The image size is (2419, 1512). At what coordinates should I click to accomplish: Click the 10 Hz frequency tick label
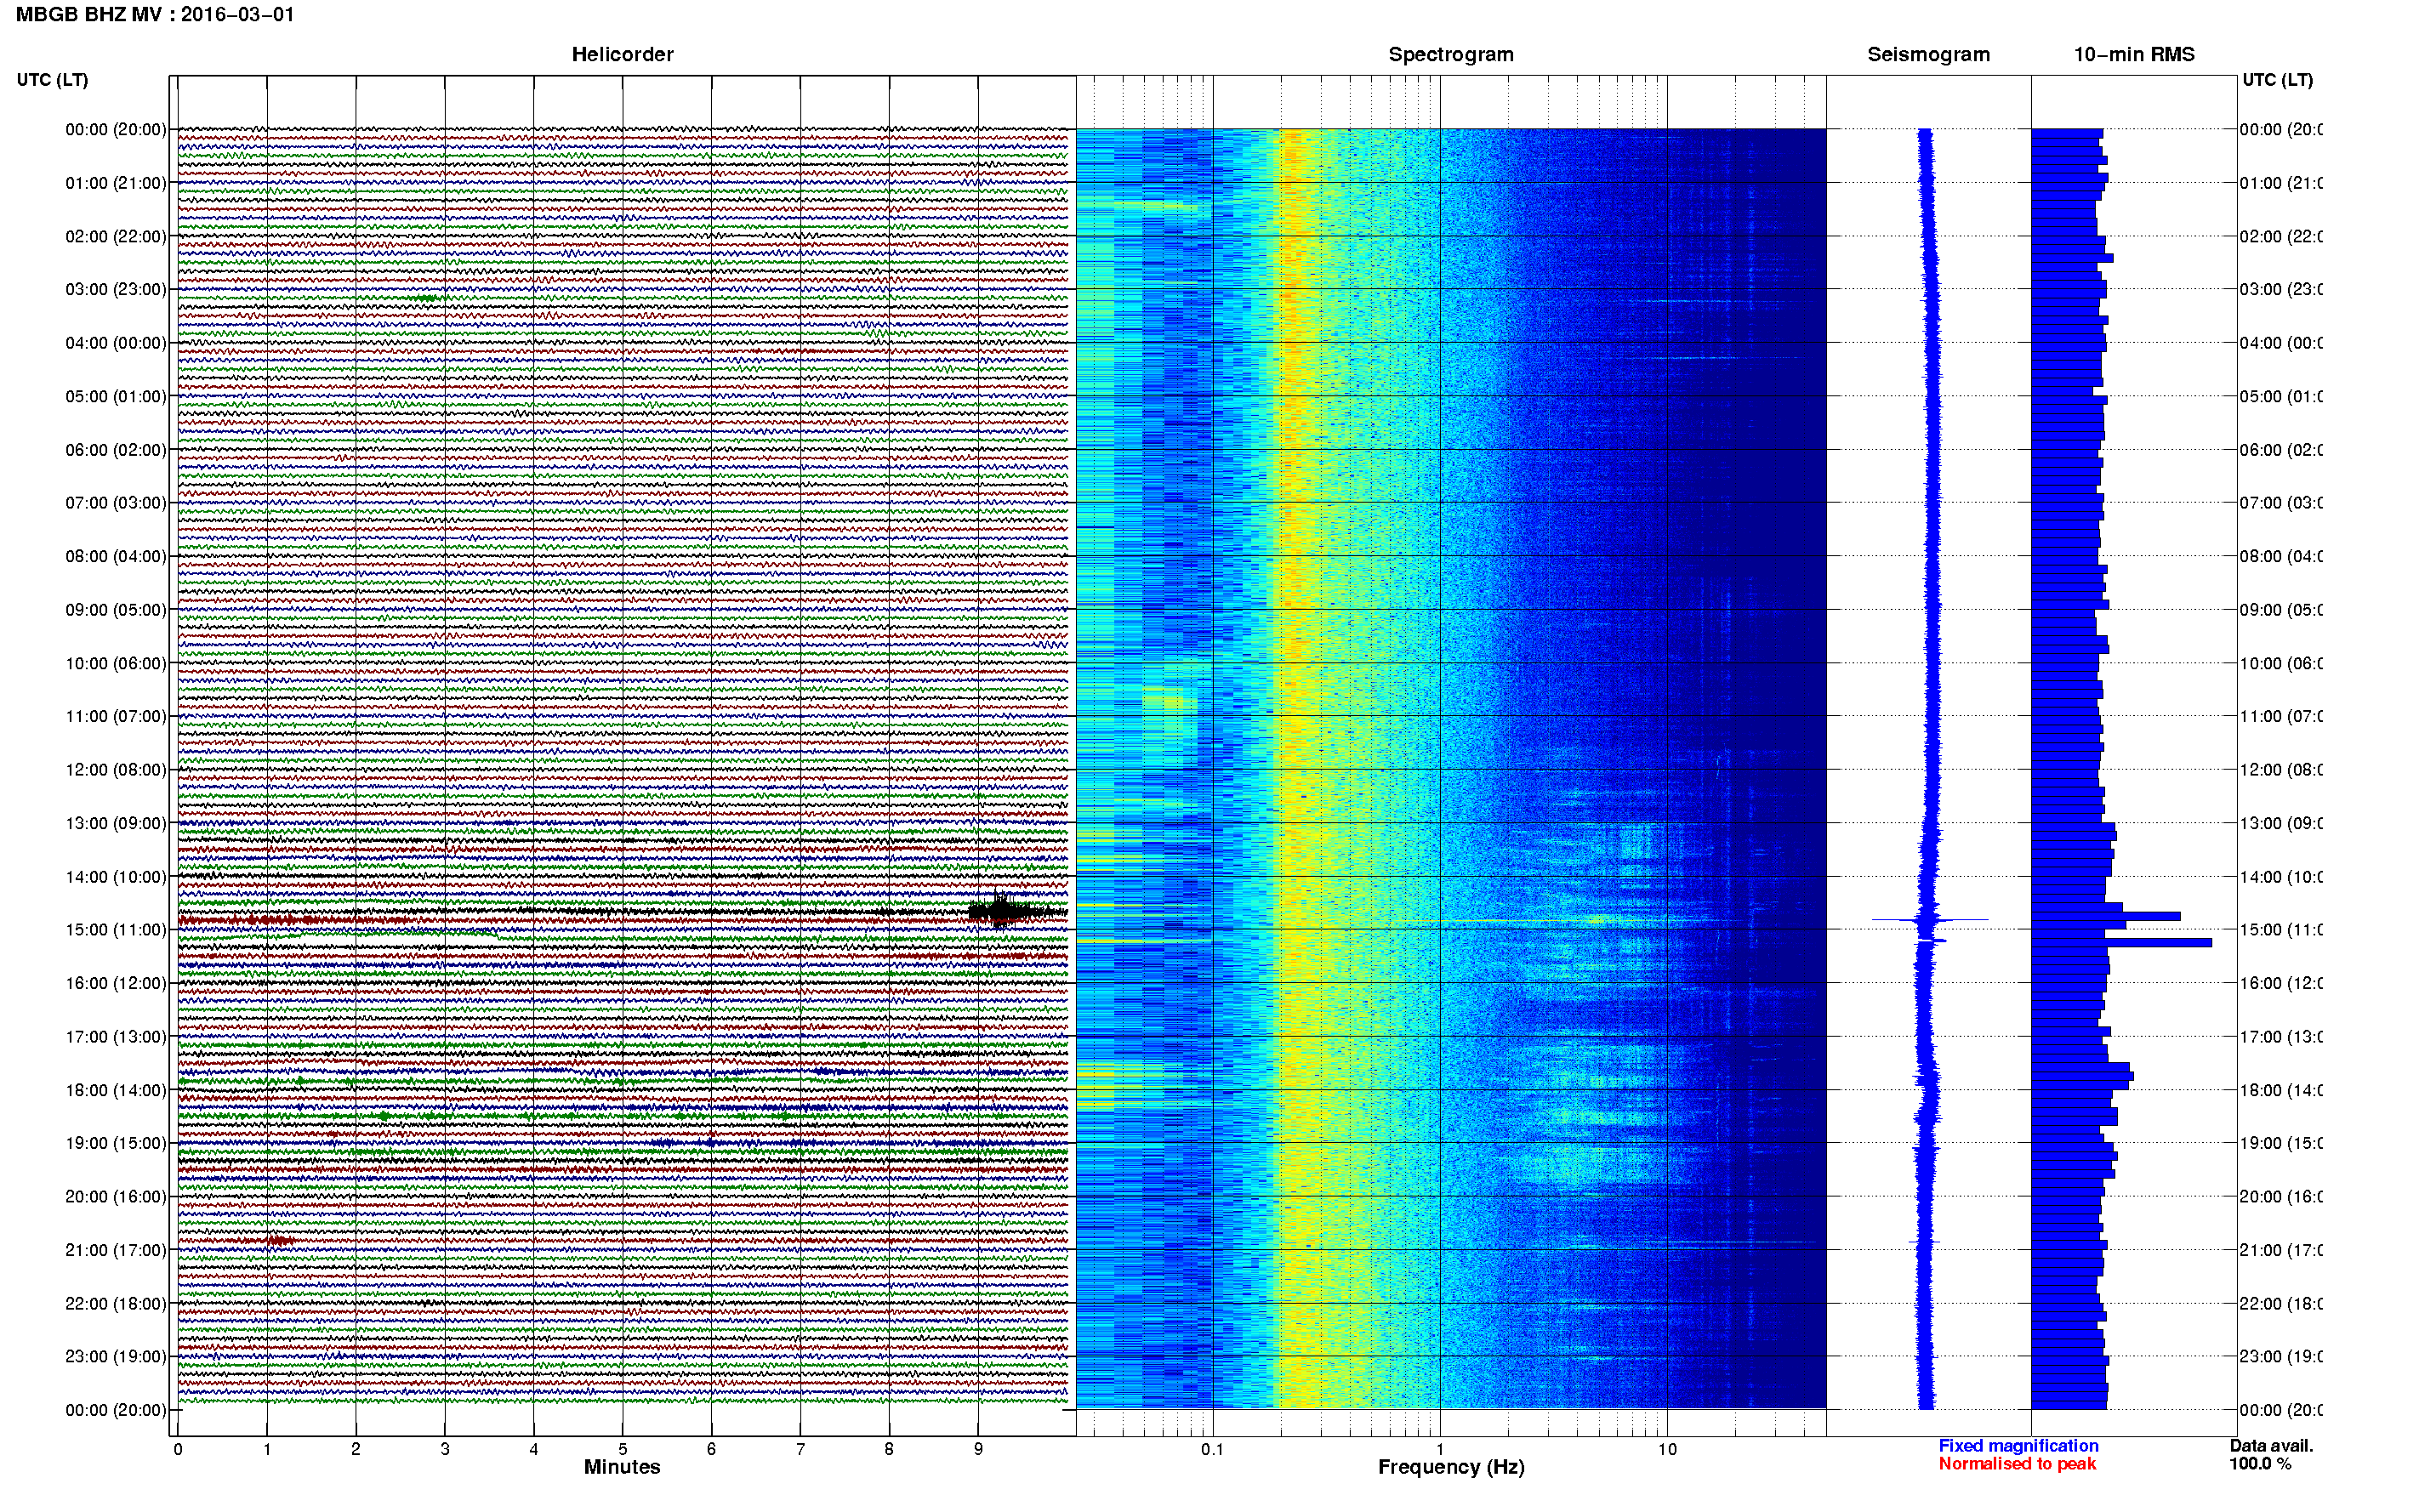coord(1667,1449)
